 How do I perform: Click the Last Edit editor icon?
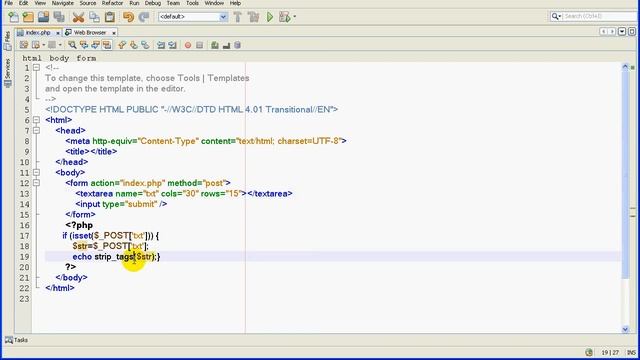tap(24, 45)
